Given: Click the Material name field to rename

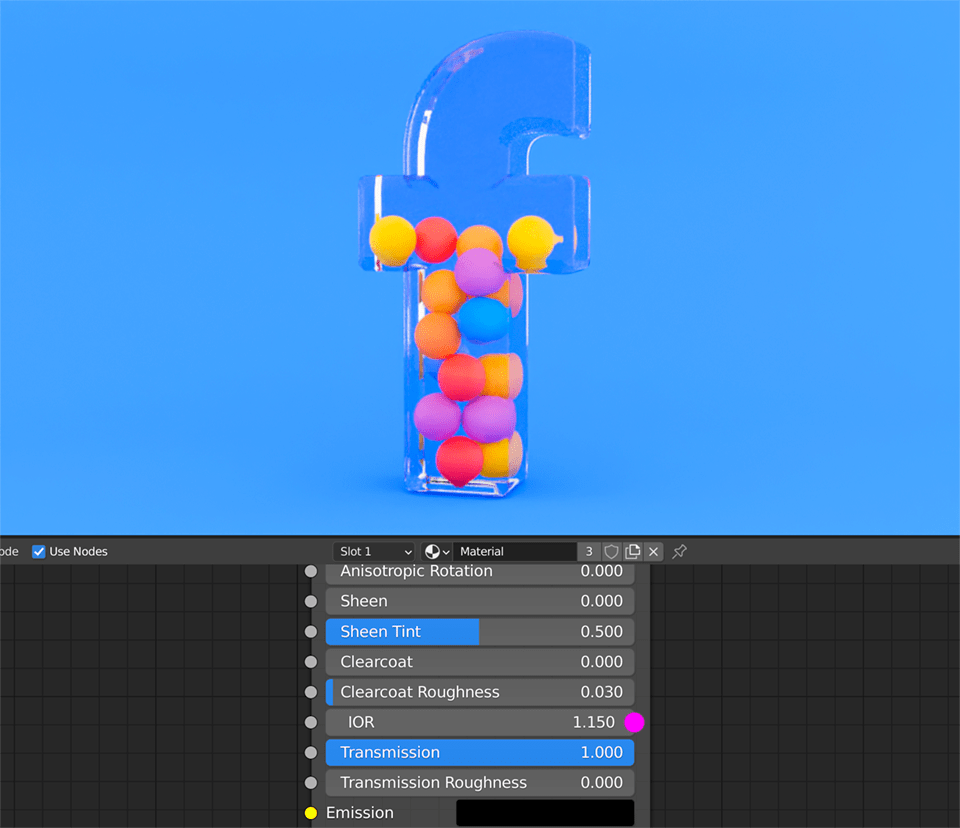Looking at the screenshot, I should coord(516,551).
